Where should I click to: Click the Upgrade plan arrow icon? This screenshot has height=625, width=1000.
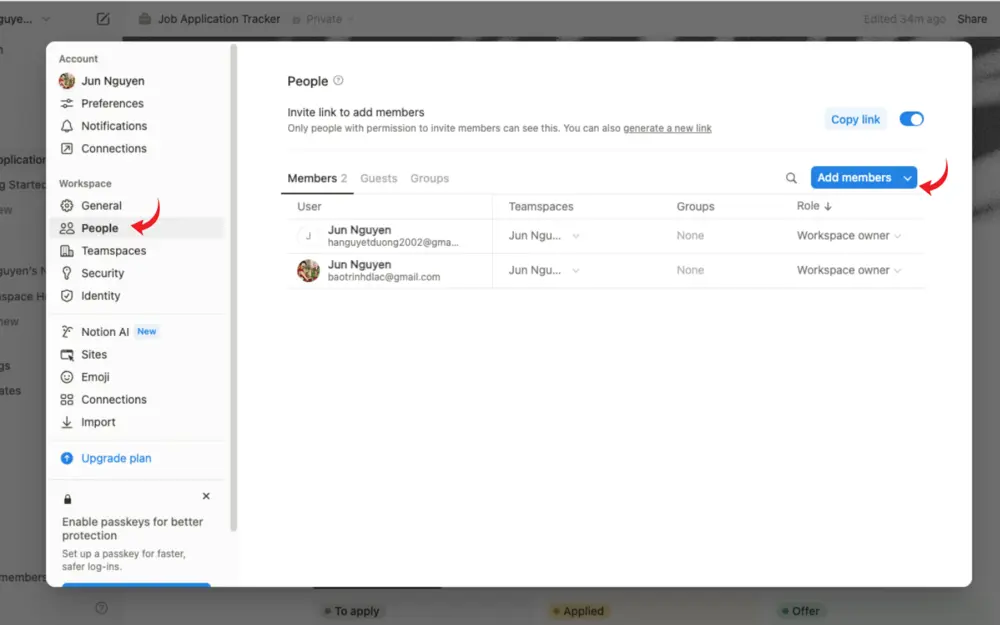pyautogui.click(x=67, y=458)
